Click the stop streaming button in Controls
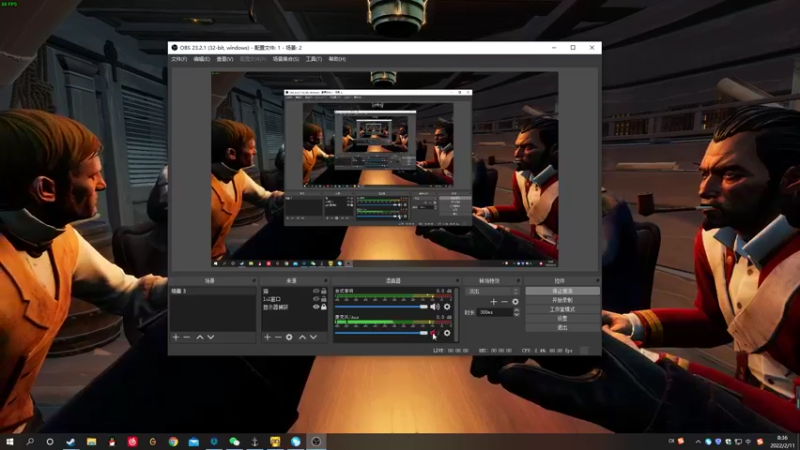Image resolution: width=800 pixels, height=450 pixels. [x=562, y=291]
